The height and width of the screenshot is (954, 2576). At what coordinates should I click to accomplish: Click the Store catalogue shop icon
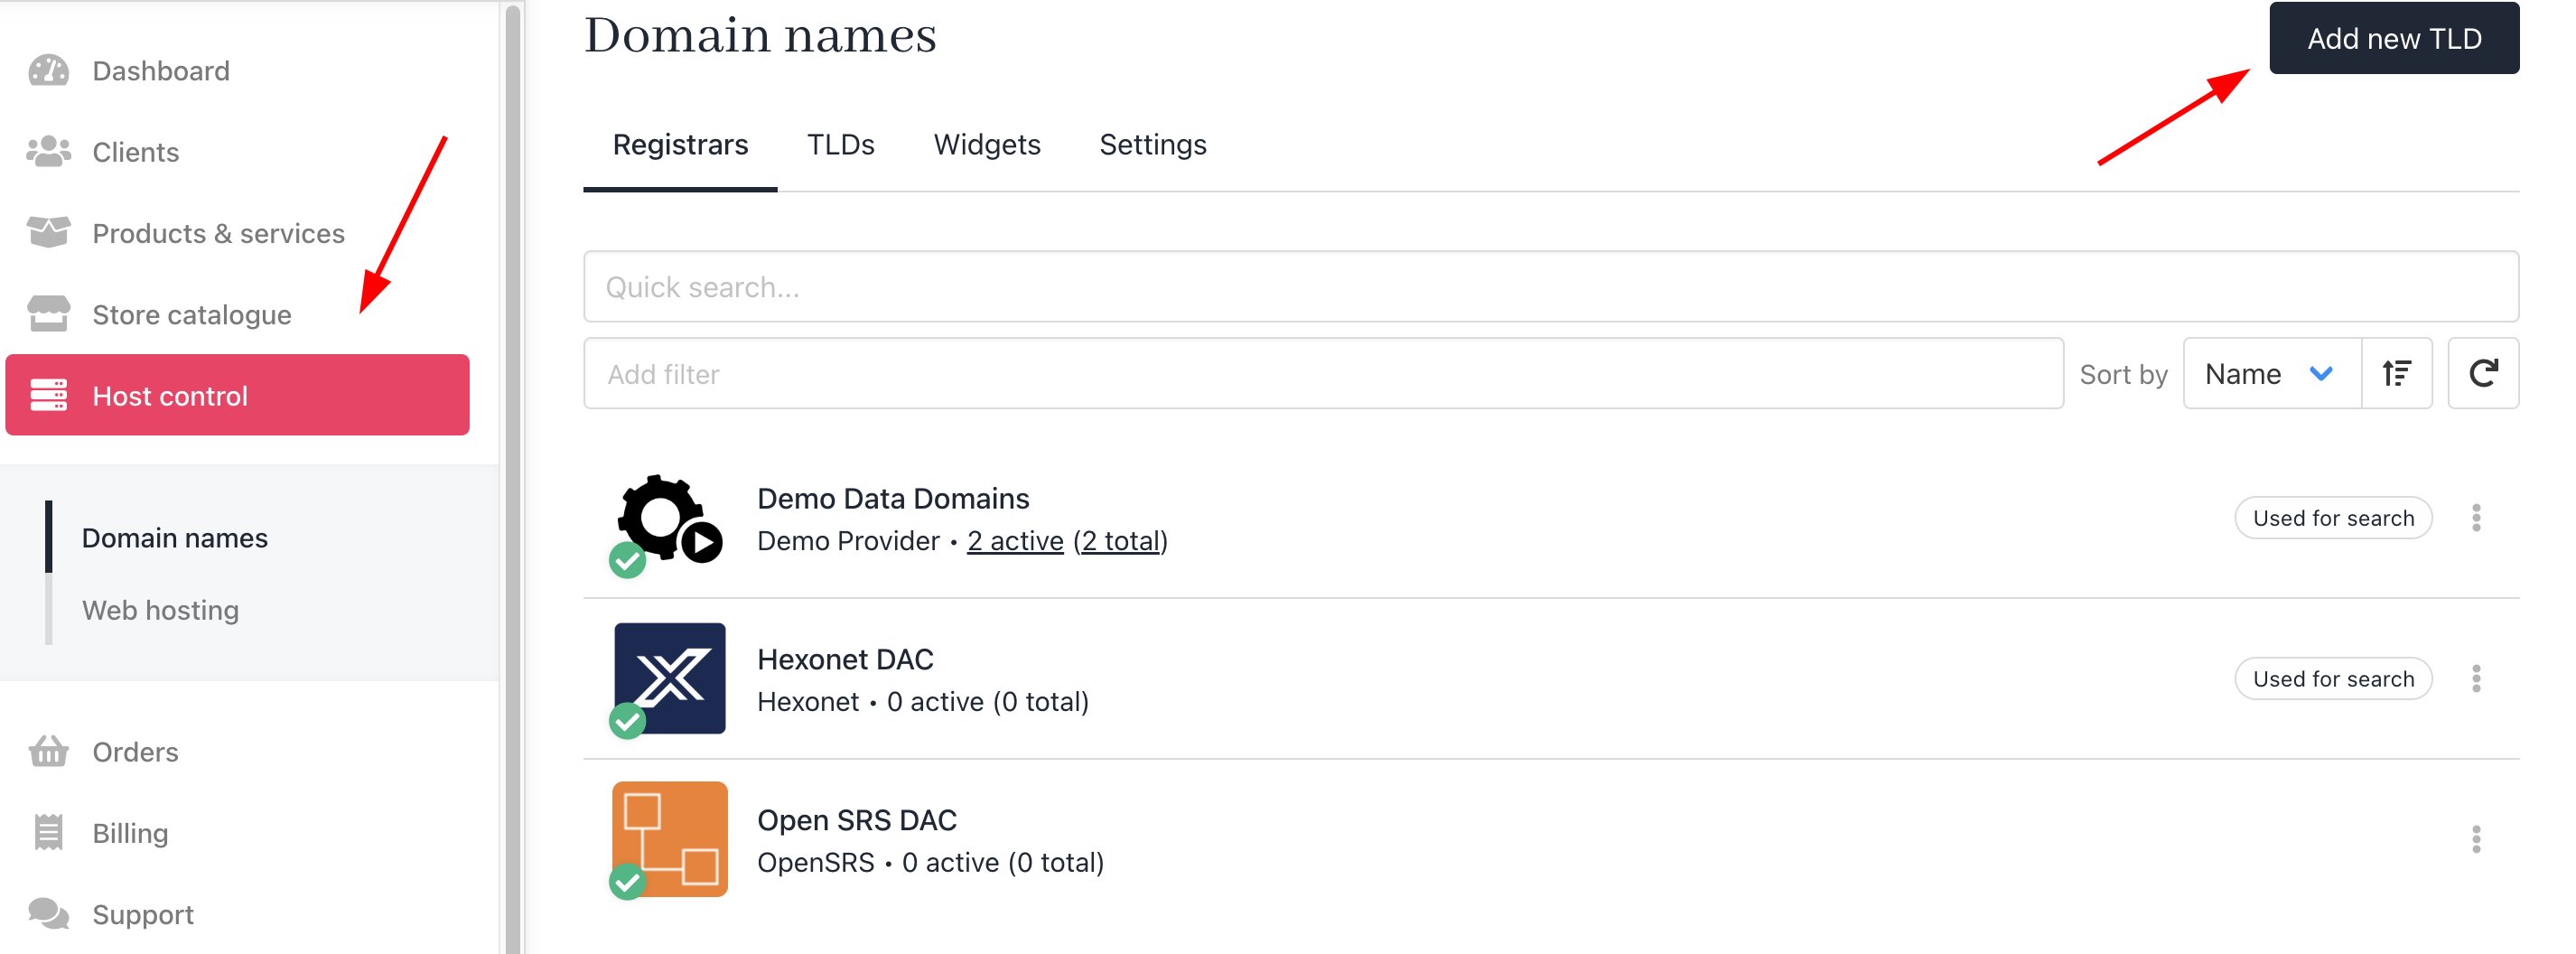click(x=48, y=314)
